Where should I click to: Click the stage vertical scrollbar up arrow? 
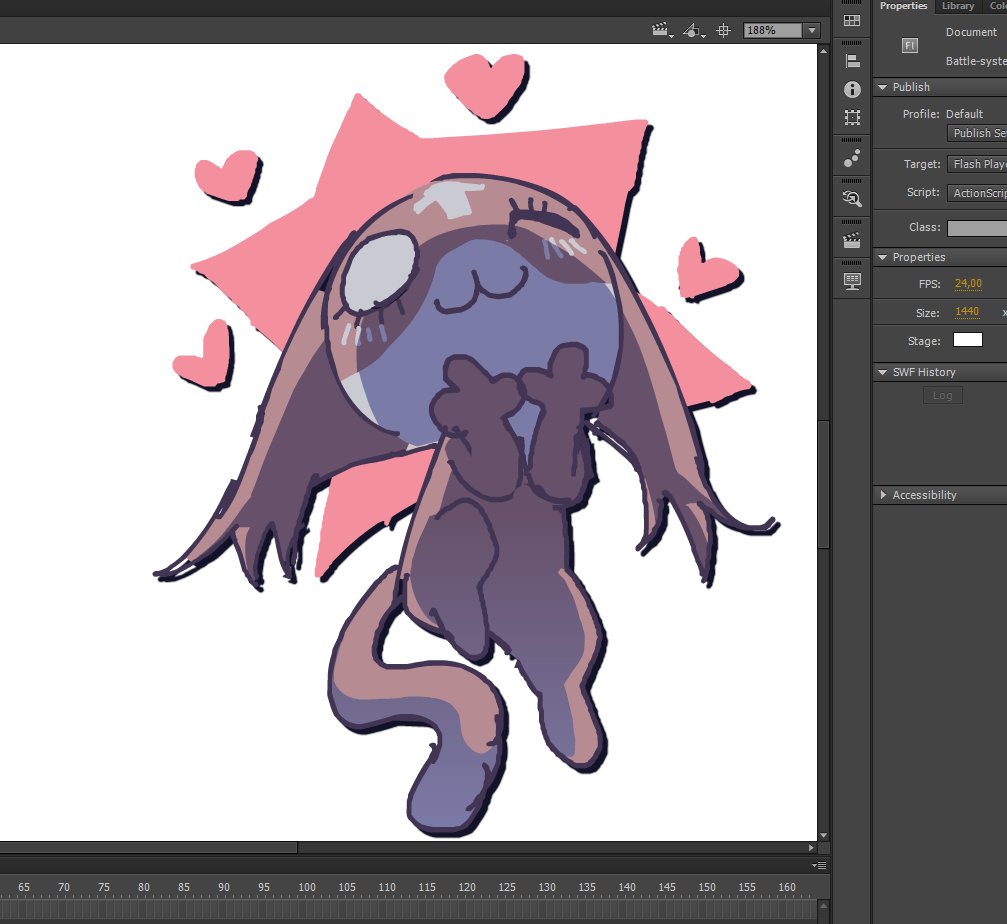[x=823, y=50]
